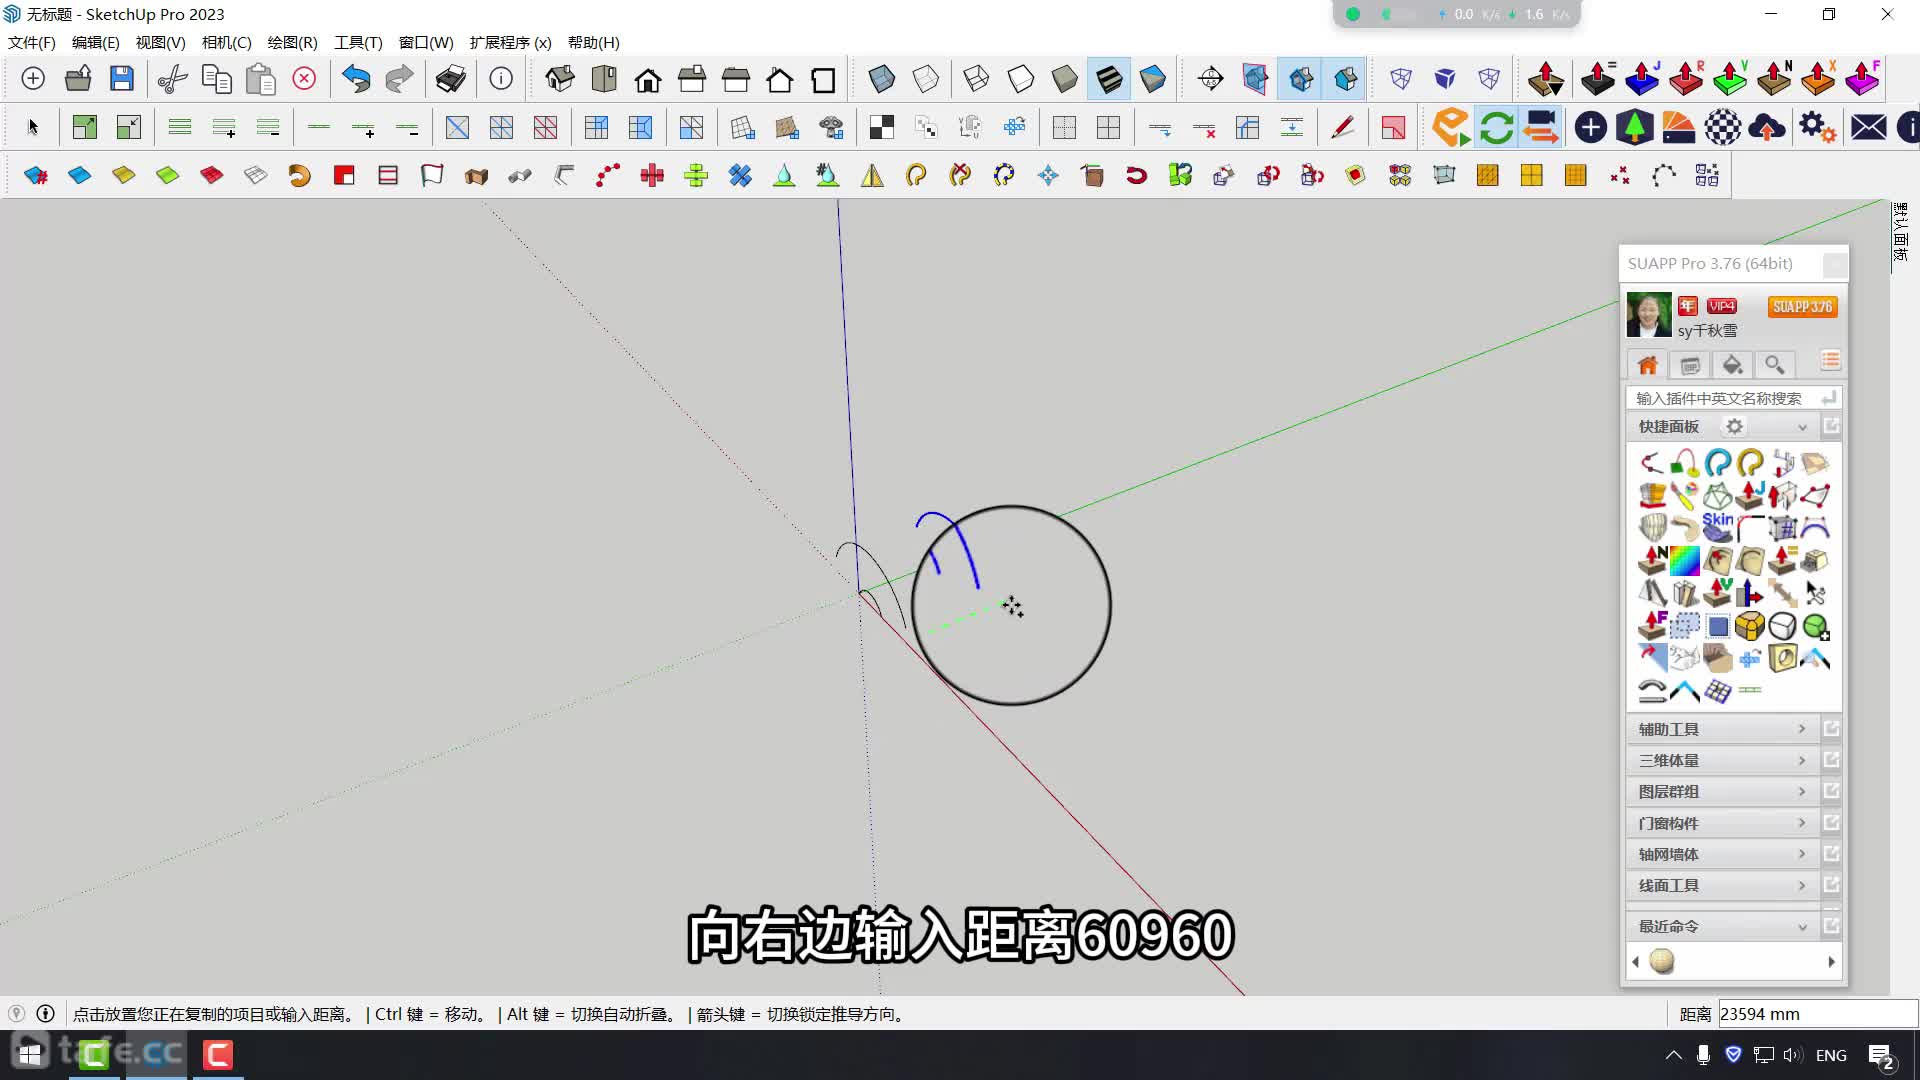Click the status bar geo-location icon

coord(16,1013)
